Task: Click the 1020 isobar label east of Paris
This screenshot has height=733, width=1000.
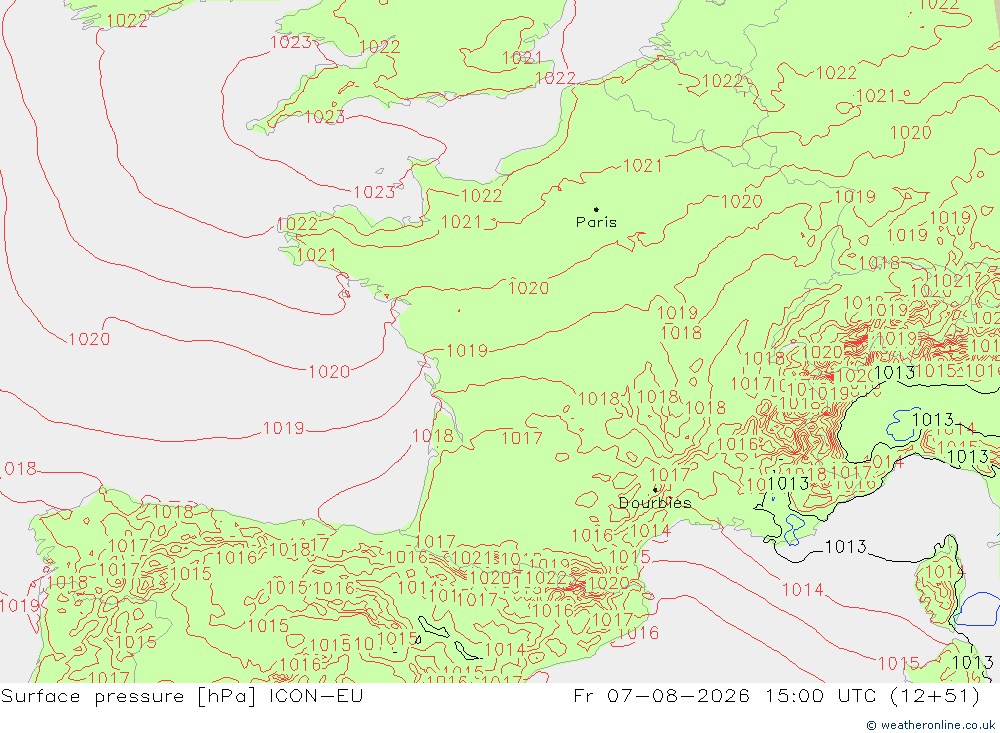Action: point(742,202)
